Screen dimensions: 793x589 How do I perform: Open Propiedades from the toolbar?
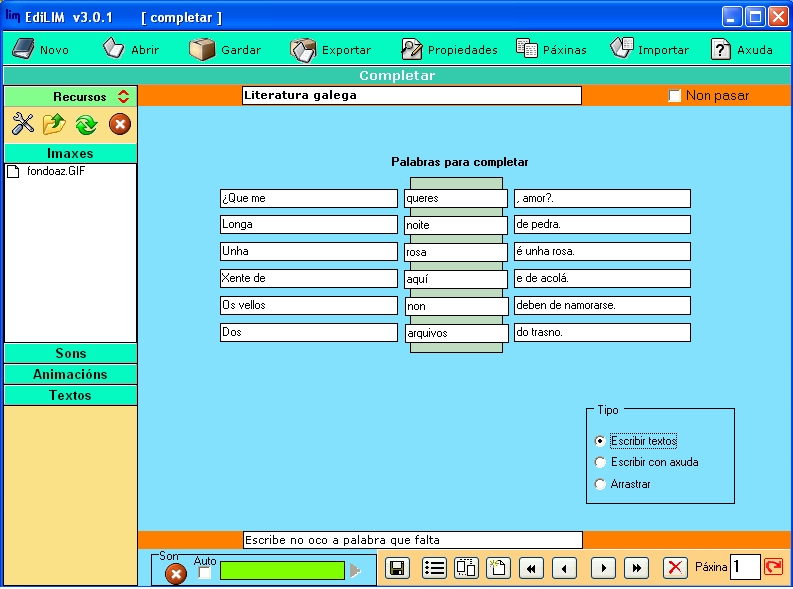(449, 49)
